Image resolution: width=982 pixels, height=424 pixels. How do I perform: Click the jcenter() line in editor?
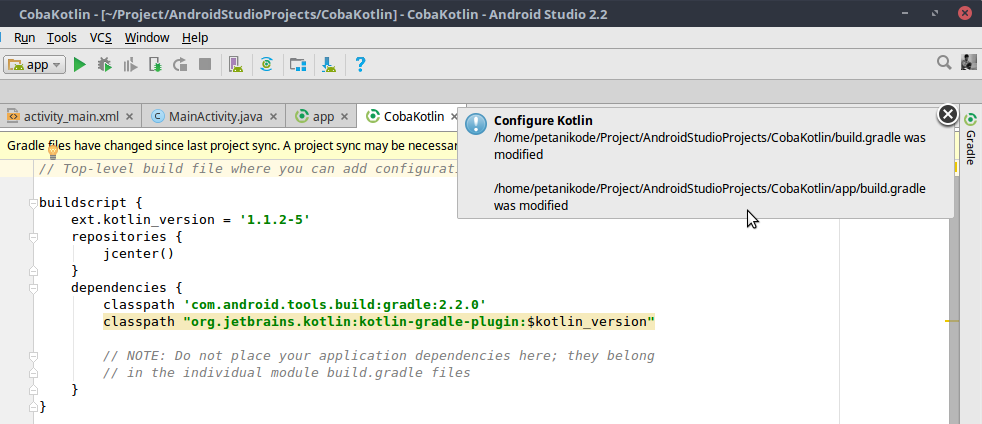pyautogui.click(x=138, y=254)
